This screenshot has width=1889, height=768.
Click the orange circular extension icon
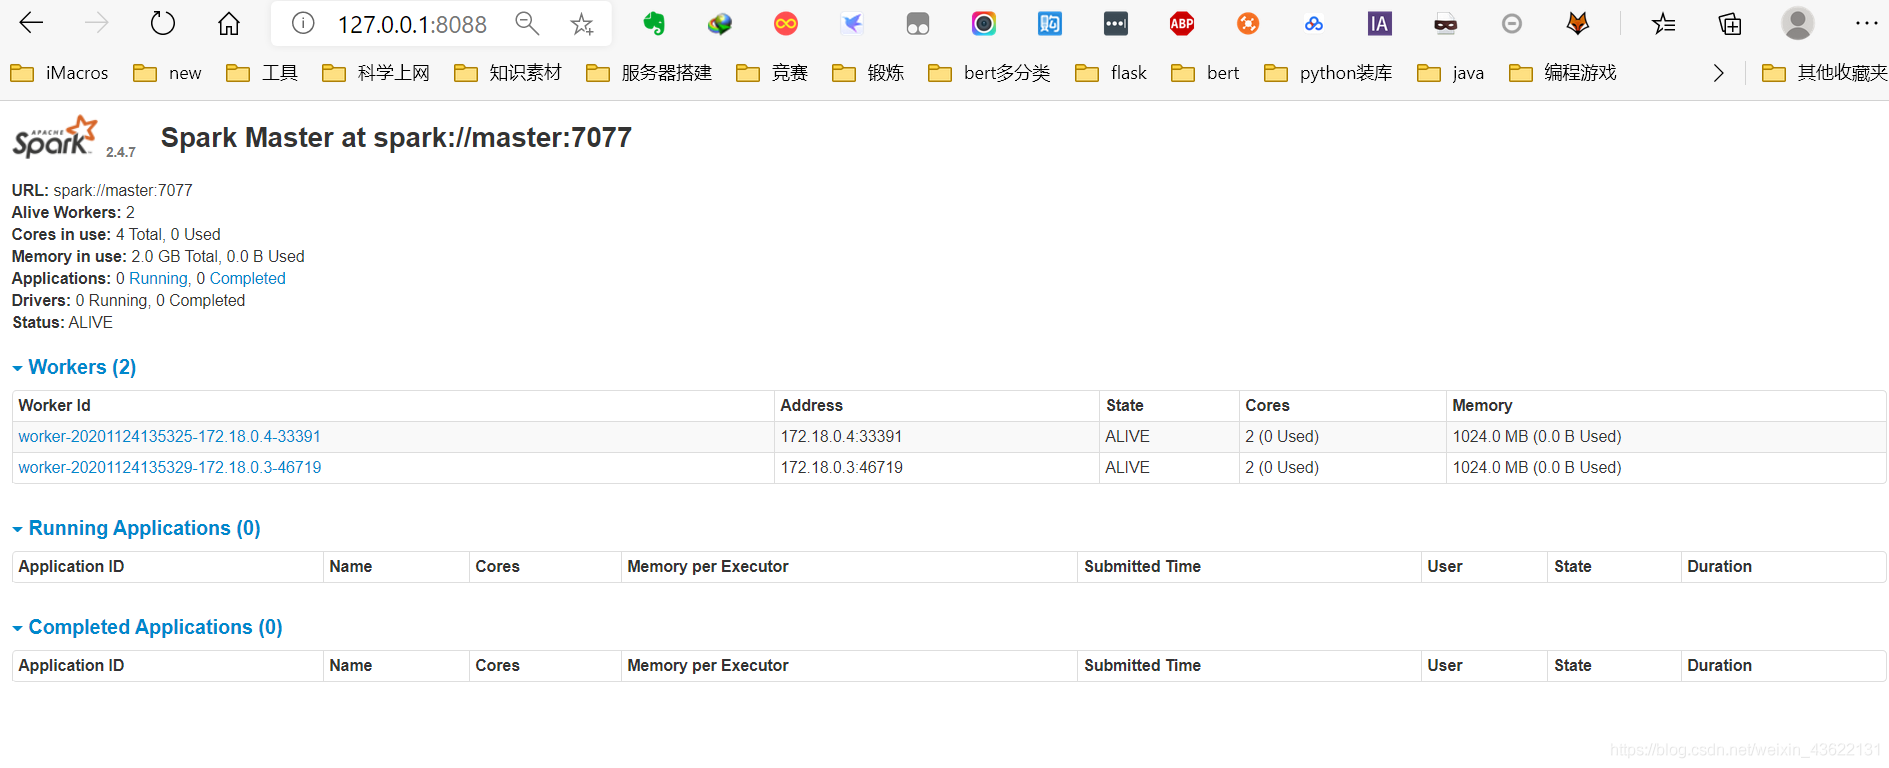tap(1248, 23)
